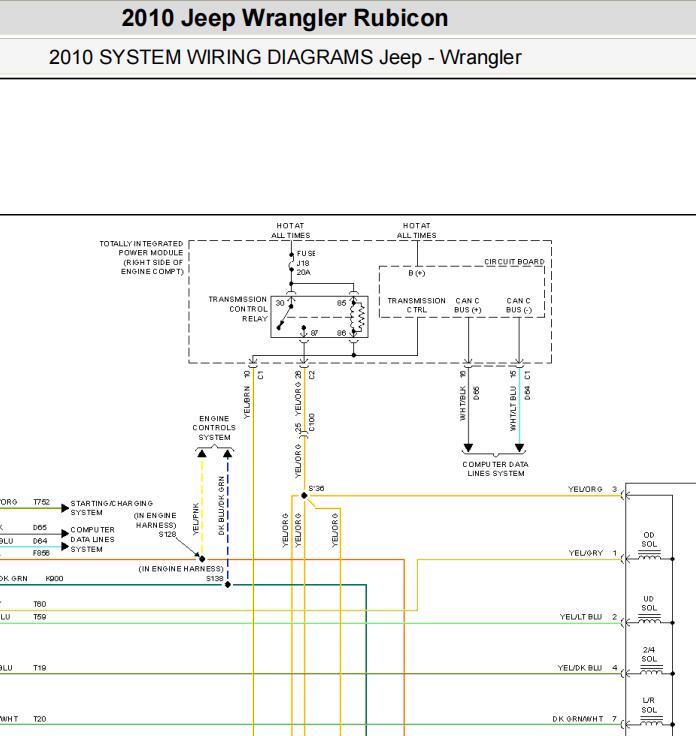The width and height of the screenshot is (696, 736).
Task: Select the "C100" connector label
Action: (312, 422)
